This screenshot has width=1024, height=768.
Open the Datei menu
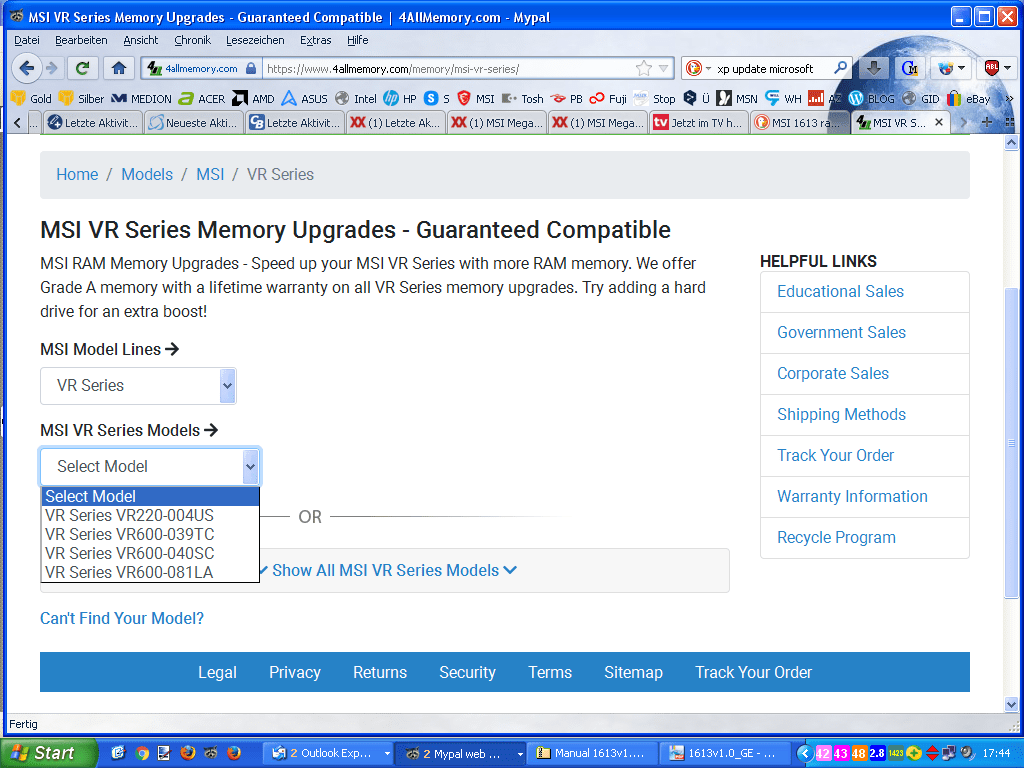point(27,40)
